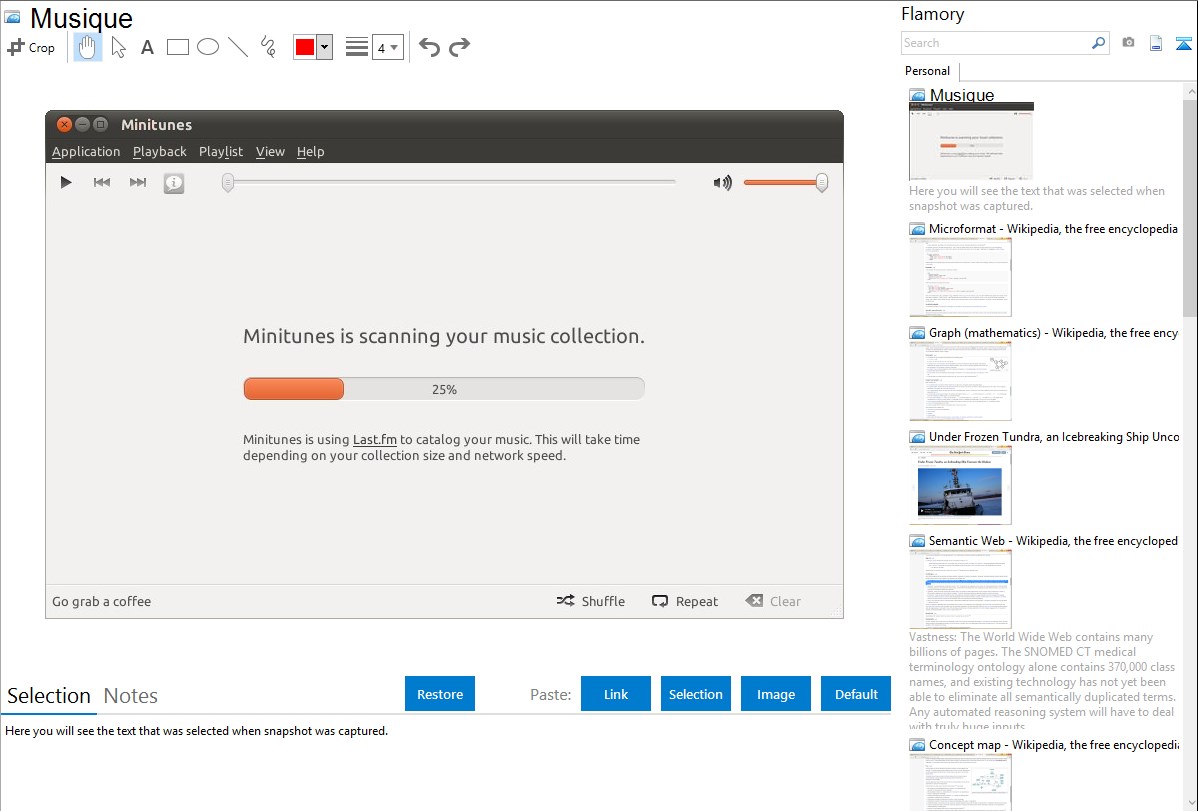This screenshot has height=811, width=1198.
Task: Open the View menu in Minitunes
Action: tap(270, 151)
